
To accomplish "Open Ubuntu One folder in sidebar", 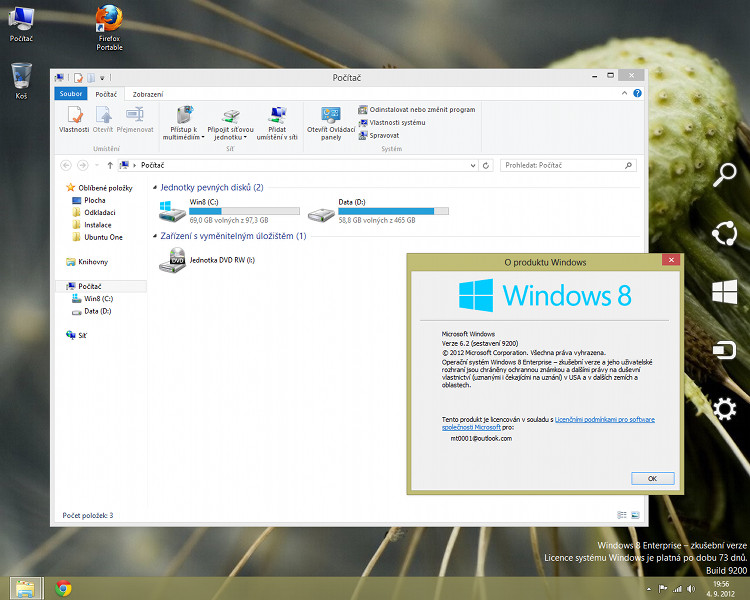I will coord(98,237).
